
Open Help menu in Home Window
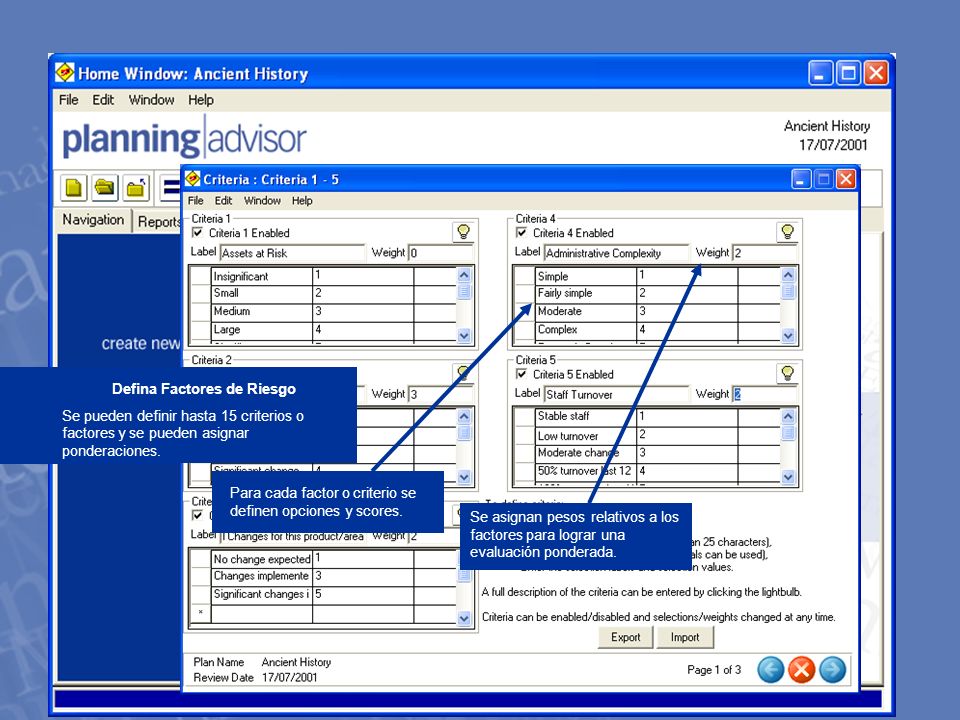pyautogui.click(x=201, y=100)
